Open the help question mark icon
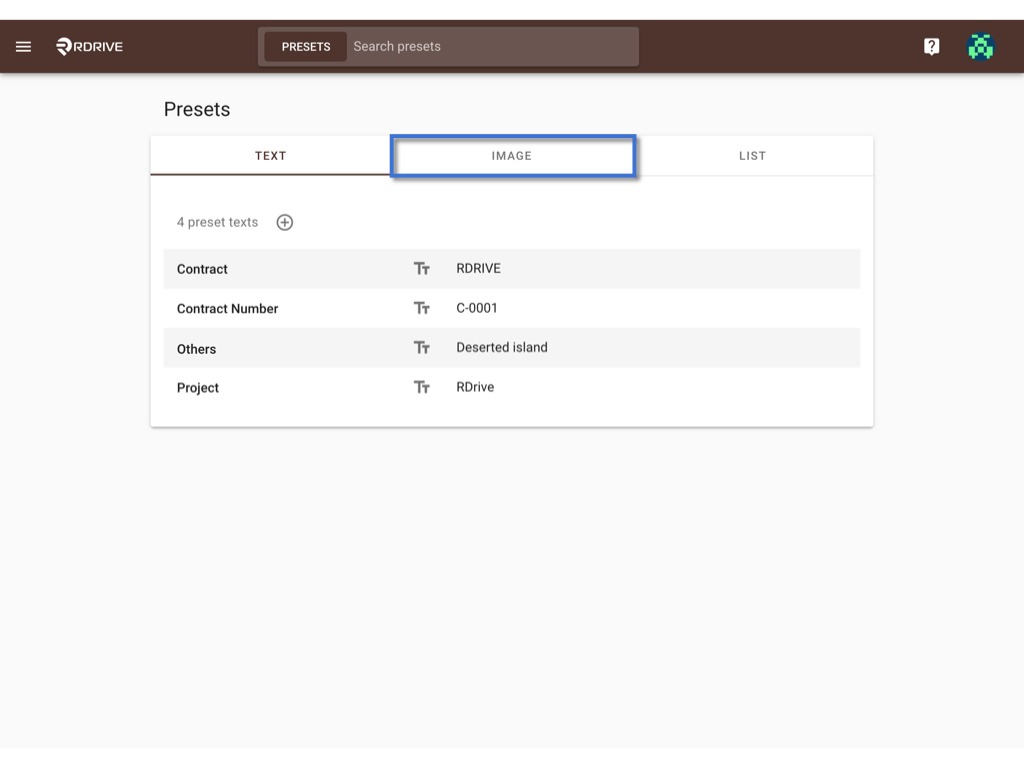Viewport: 1024px width, 768px height. pos(931,46)
